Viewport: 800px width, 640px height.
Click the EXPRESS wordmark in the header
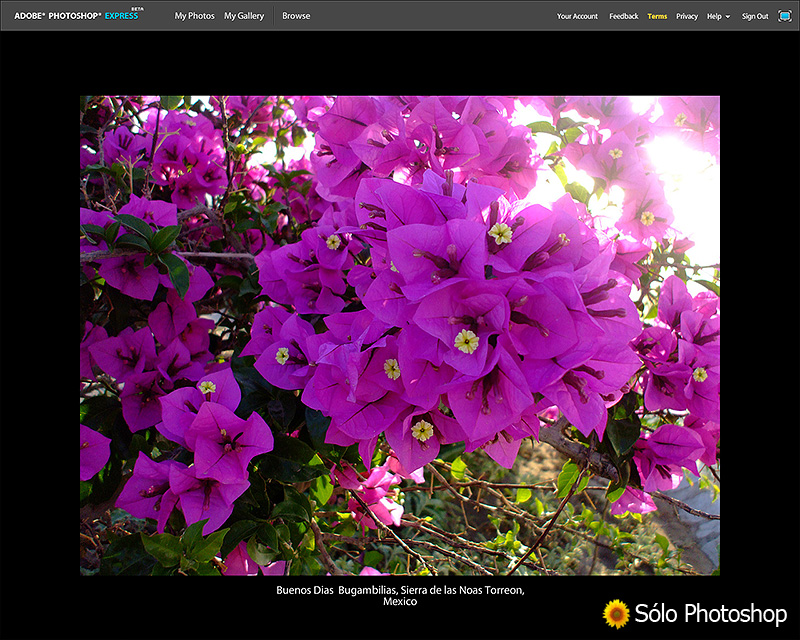tap(121, 15)
